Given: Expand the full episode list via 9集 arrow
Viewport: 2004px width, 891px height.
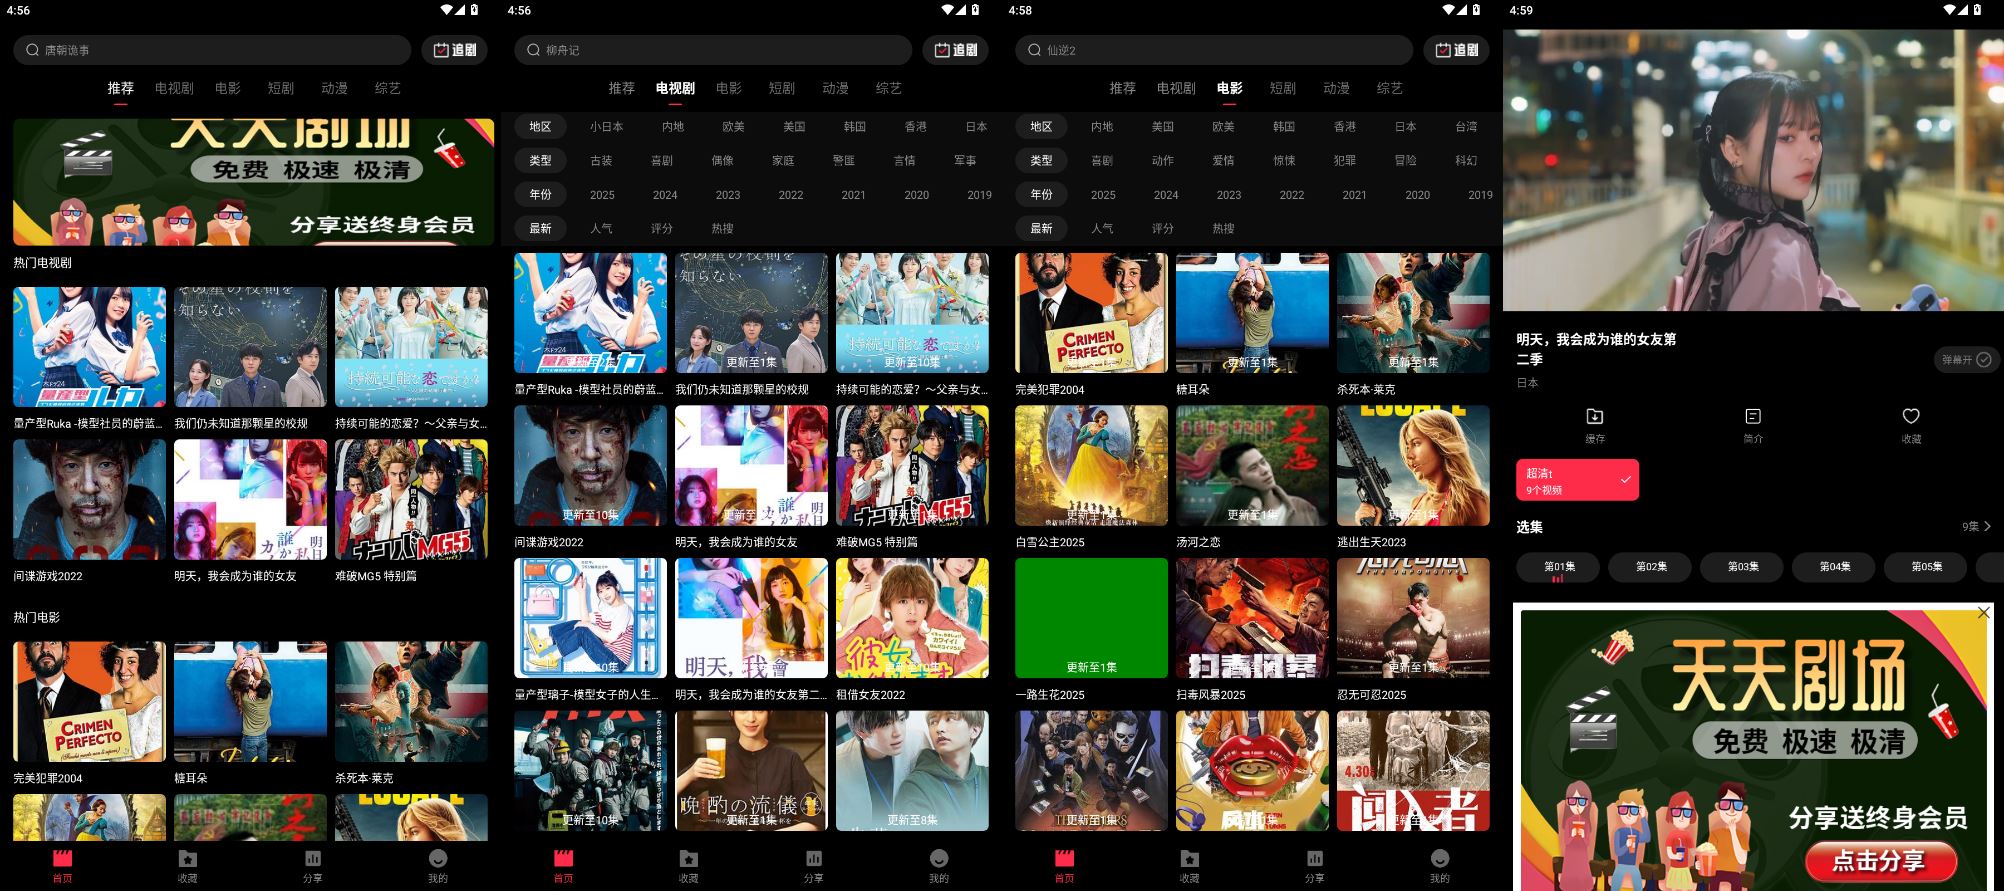Looking at the screenshot, I should pyautogui.click(x=1976, y=526).
